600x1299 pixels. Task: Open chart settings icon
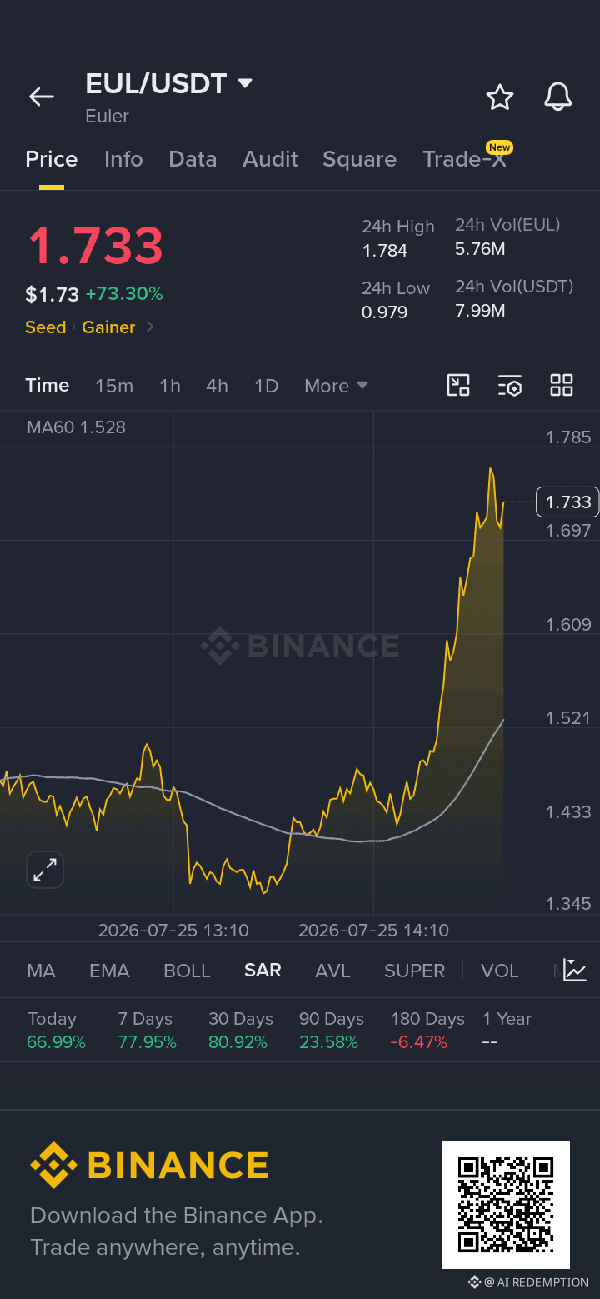pos(510,385)
